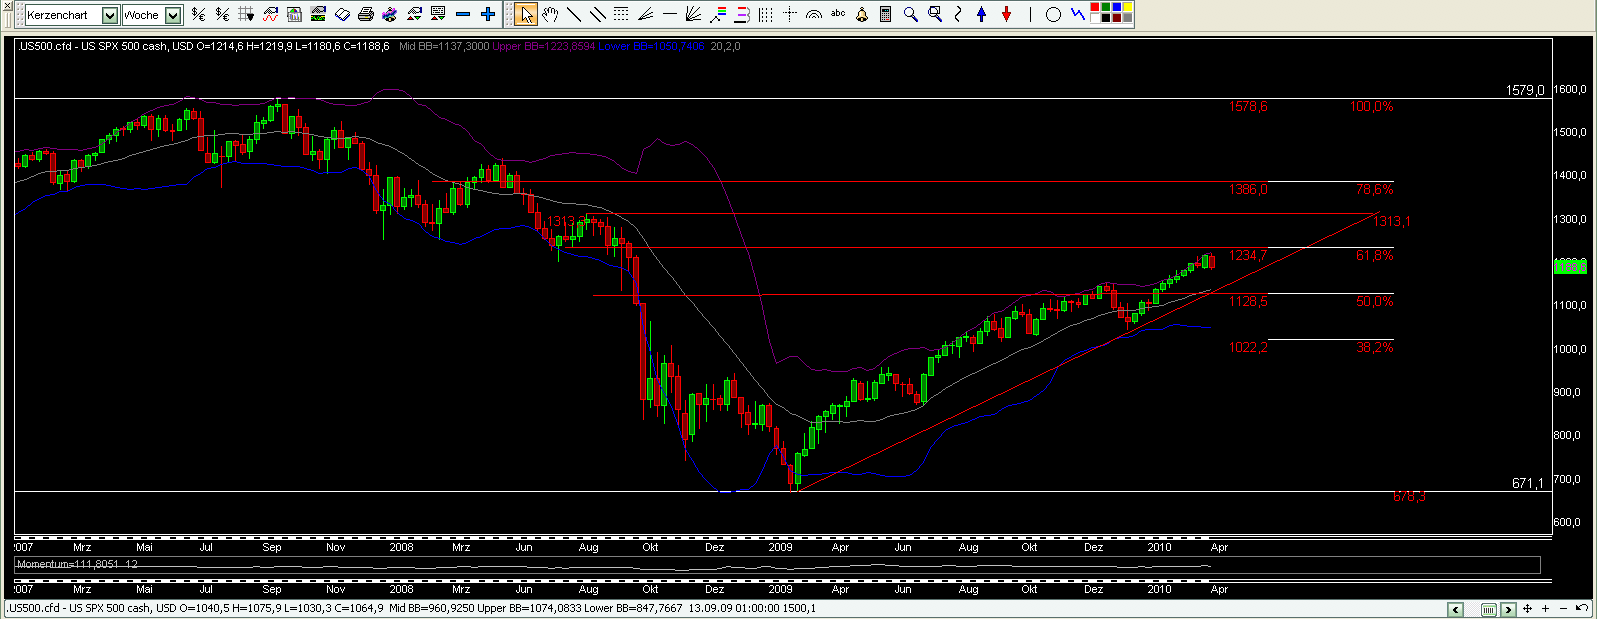Click the 61,8% Fibonacci level label
Screen dimensions: 1597x619
click(x=1375, y=255)
